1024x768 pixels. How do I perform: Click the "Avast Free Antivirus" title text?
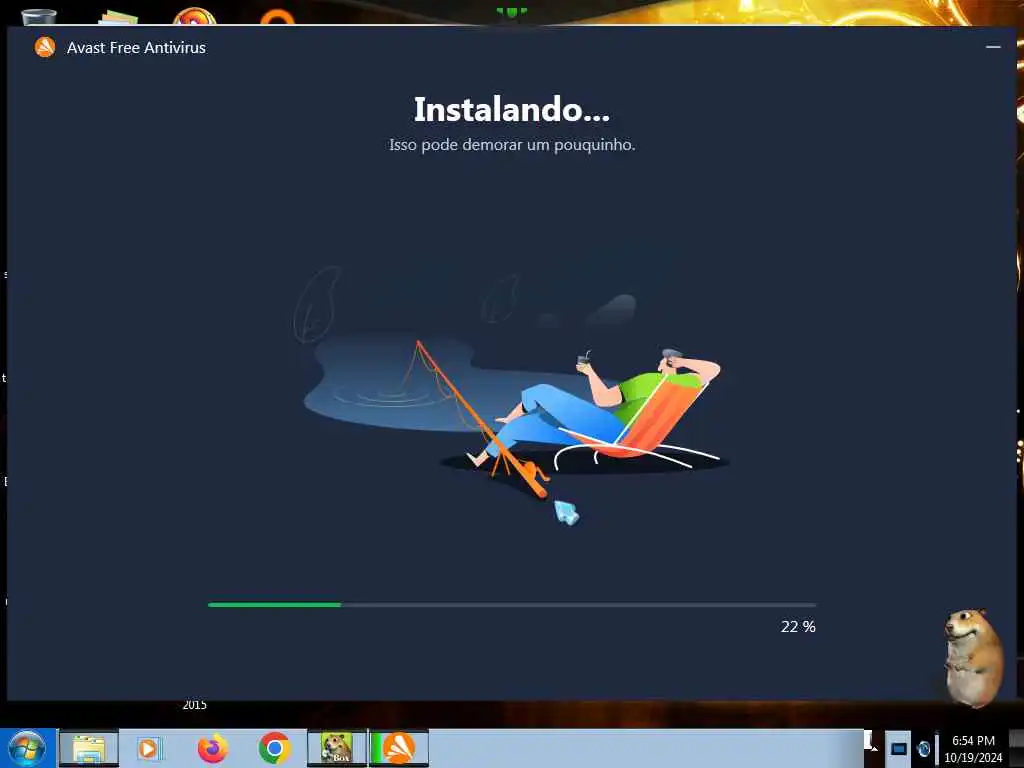(136, 48)
